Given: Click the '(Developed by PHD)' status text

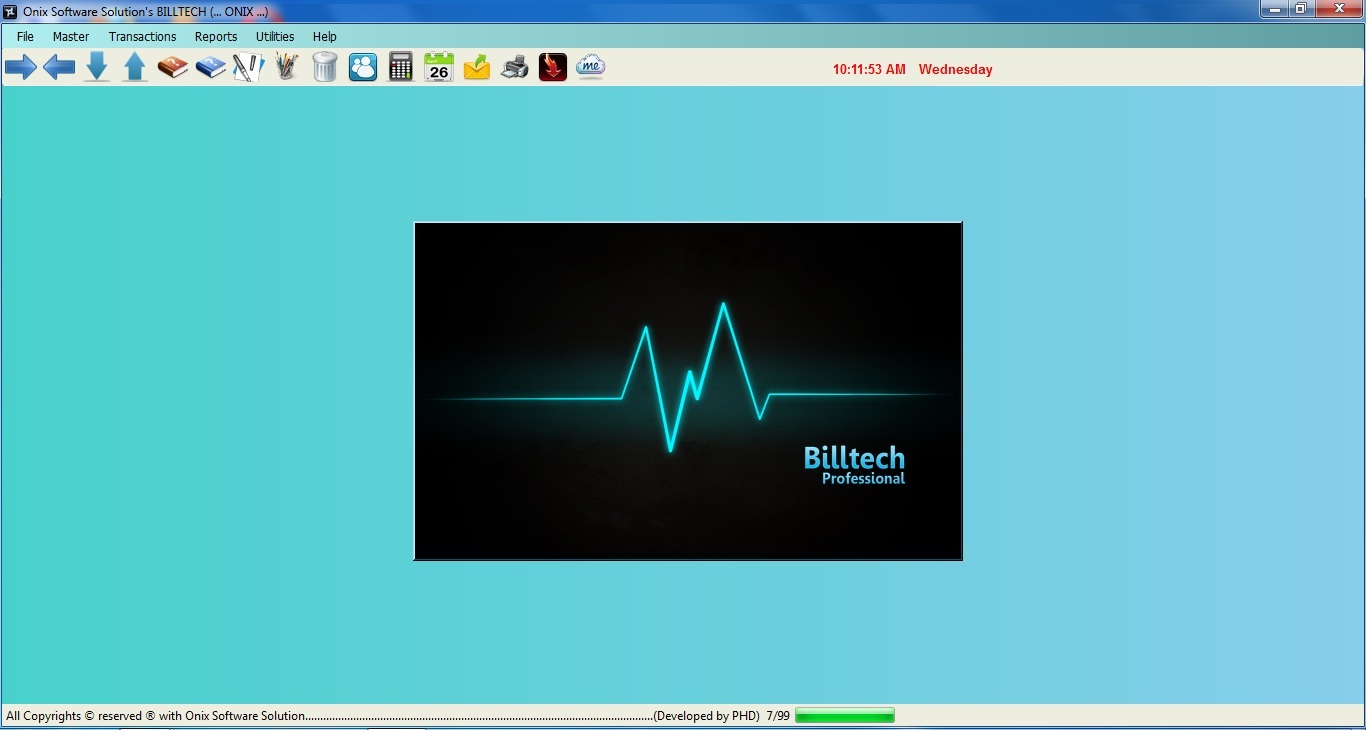Looking at the screenshot, I should point(706,716).
